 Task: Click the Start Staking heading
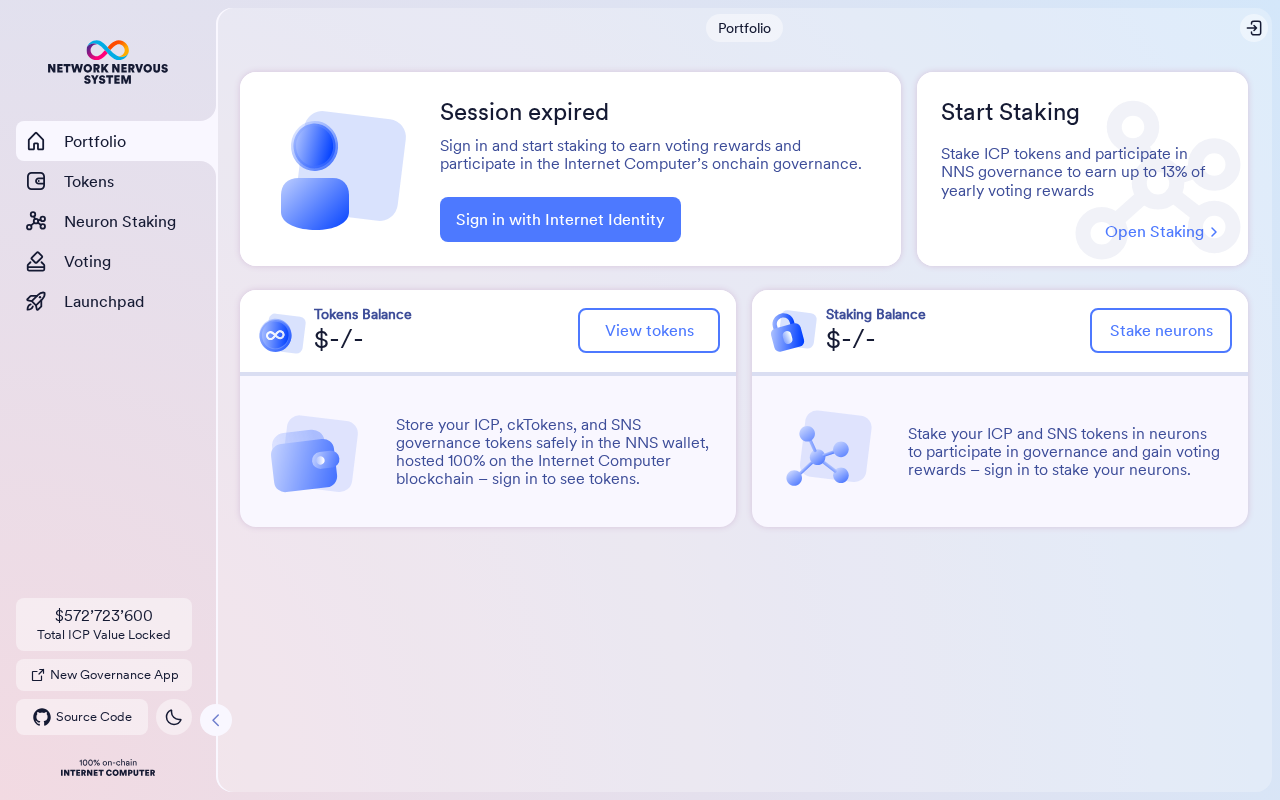tap(1010, 112)
